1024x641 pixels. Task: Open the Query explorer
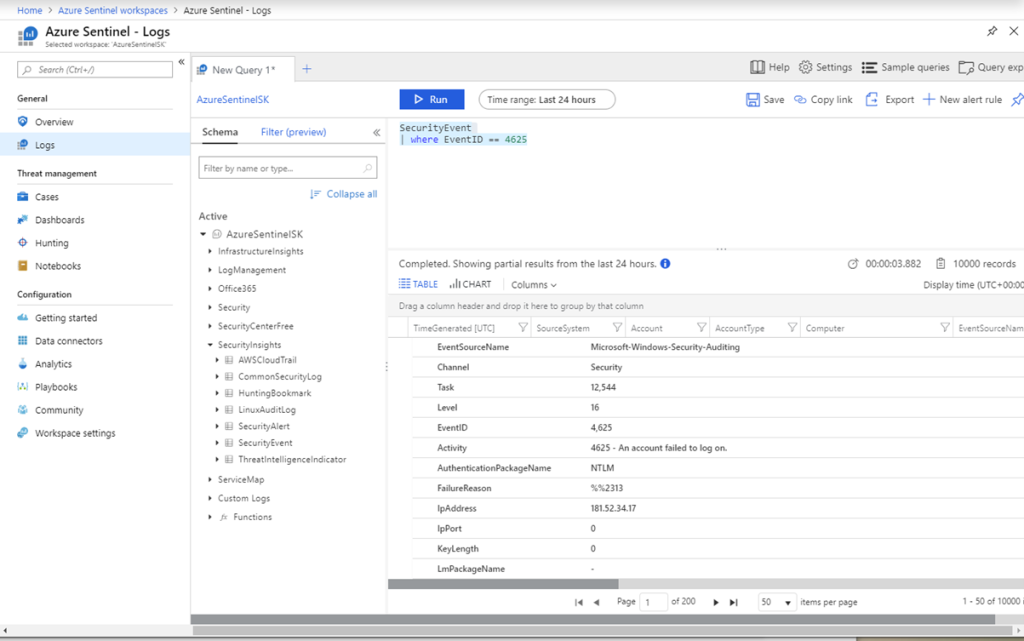tap(991, 67)
